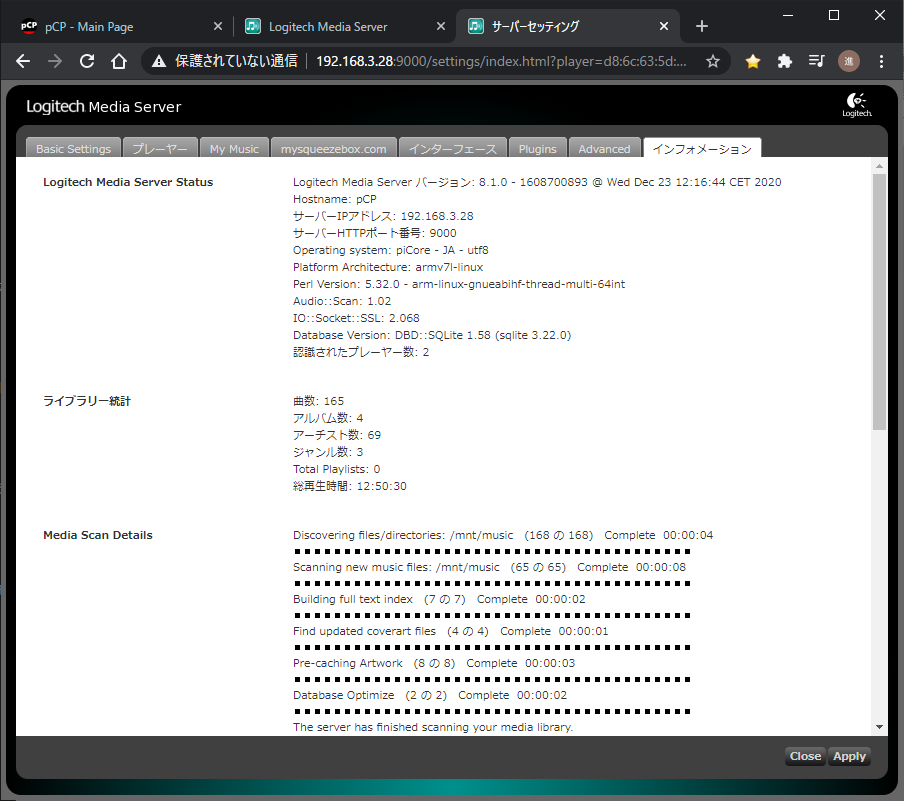This screenshot has width=904, height=801.
Task: Open the browser home page
Action: (x=119, y=61)
